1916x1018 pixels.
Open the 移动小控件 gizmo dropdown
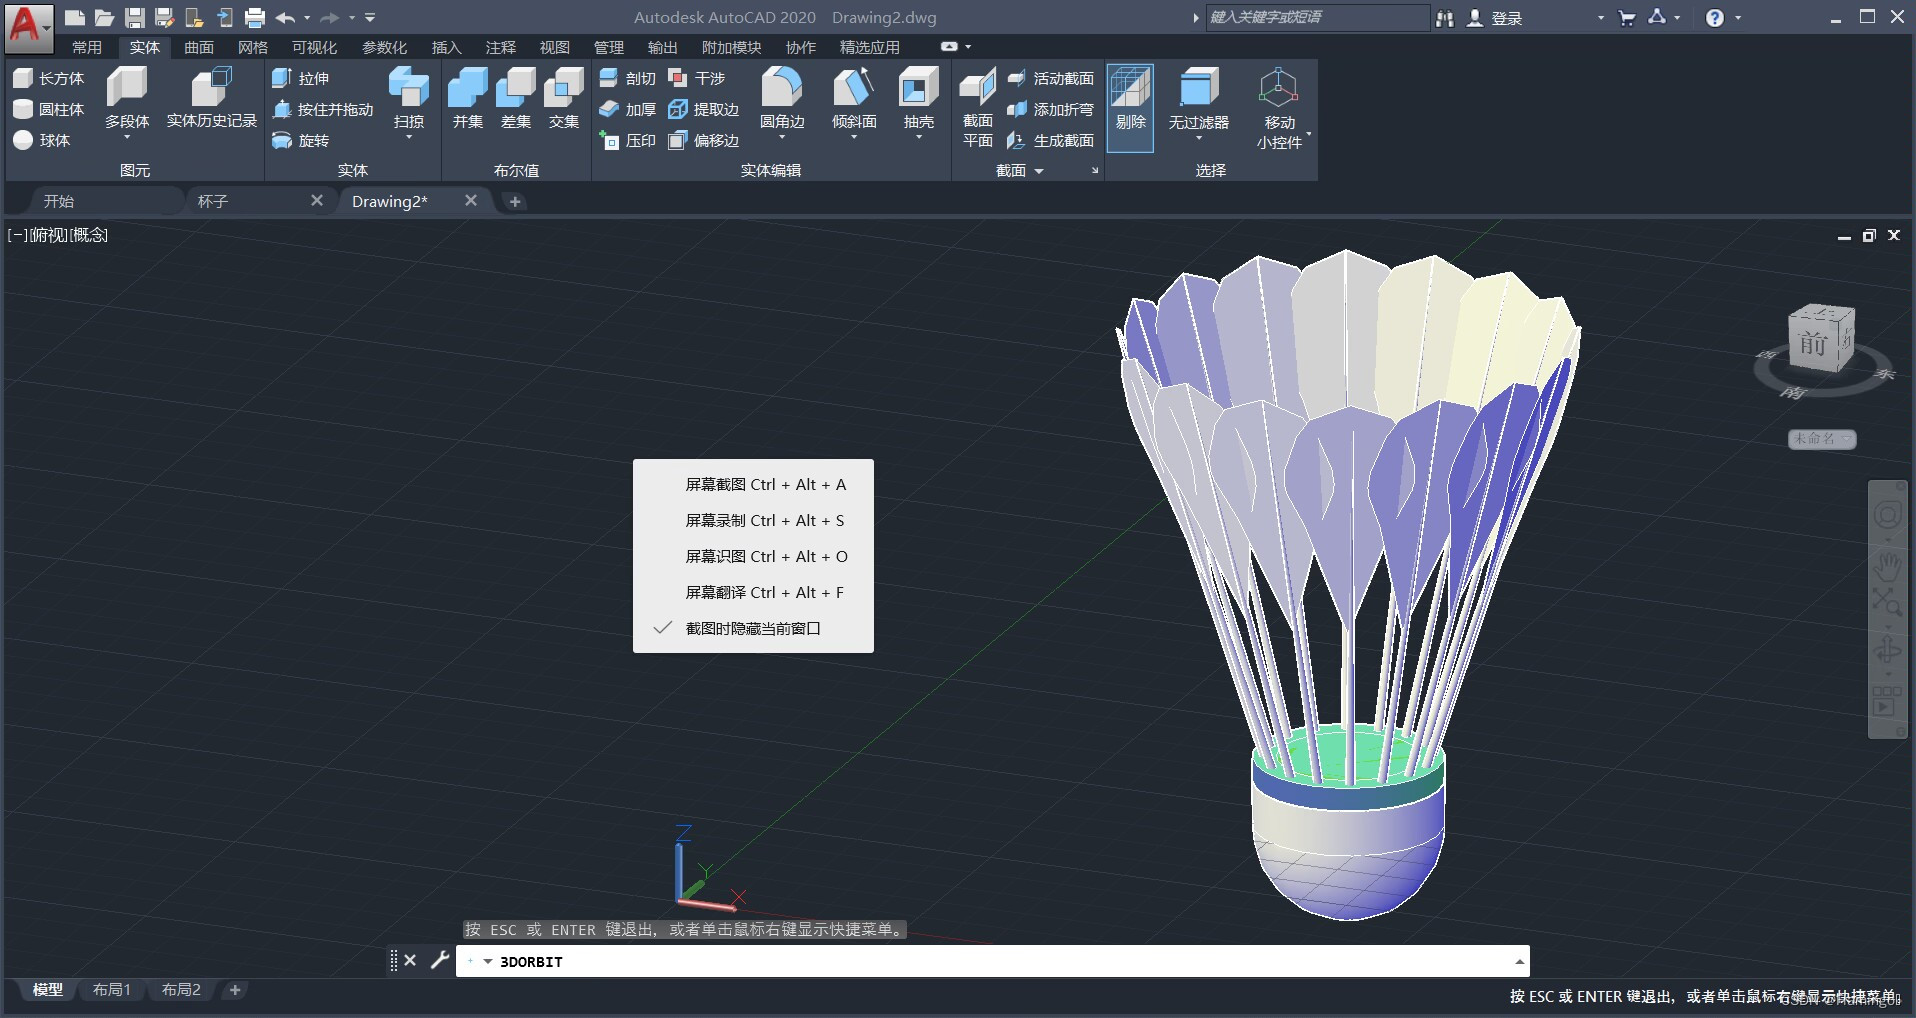tap(1308, 134)
